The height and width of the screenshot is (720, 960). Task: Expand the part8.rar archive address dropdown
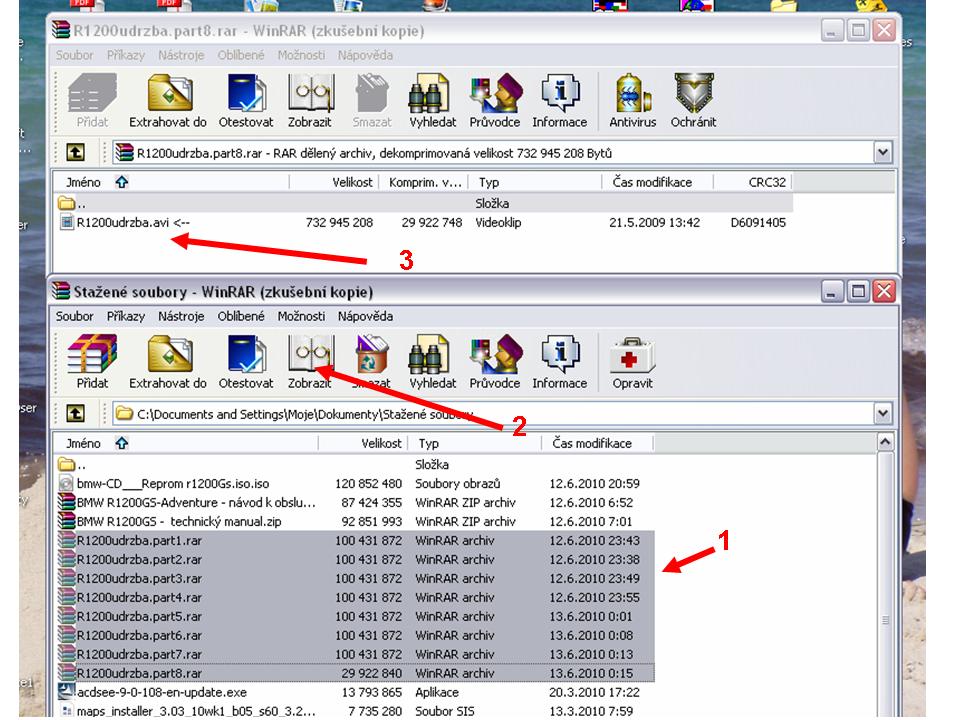pos(883,152)
